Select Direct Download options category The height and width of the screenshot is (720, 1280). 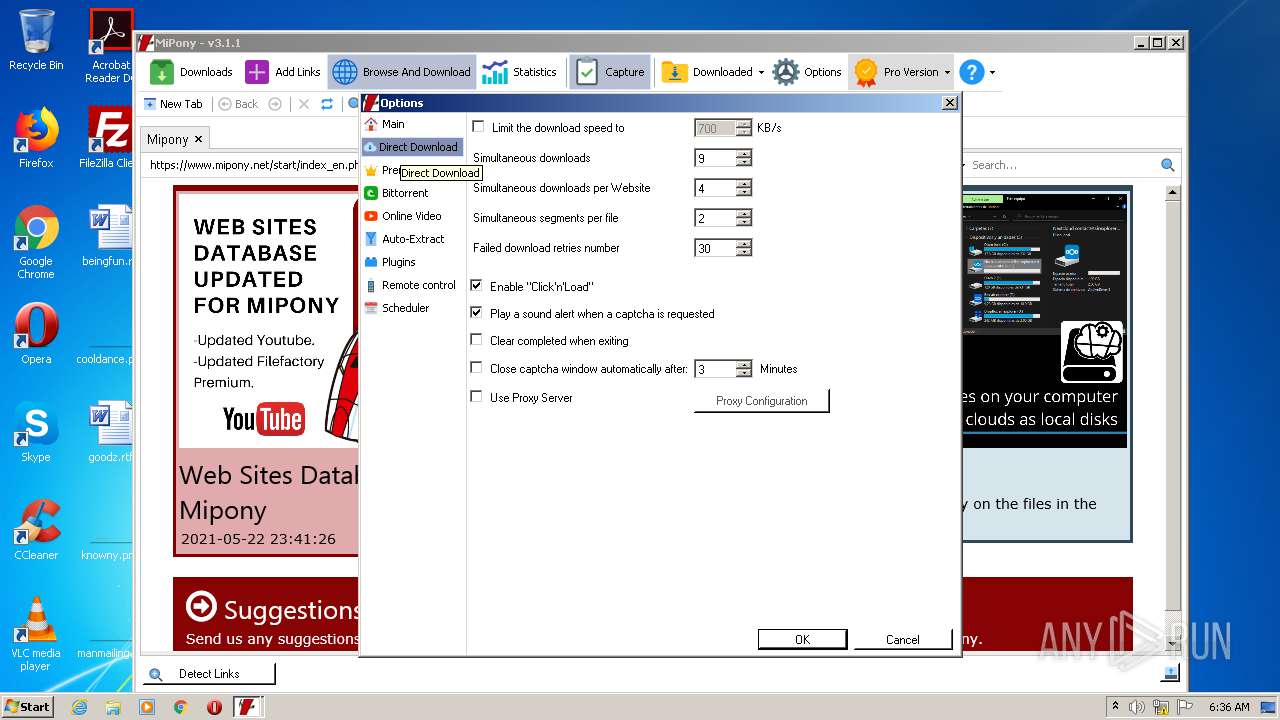point(412,147)
